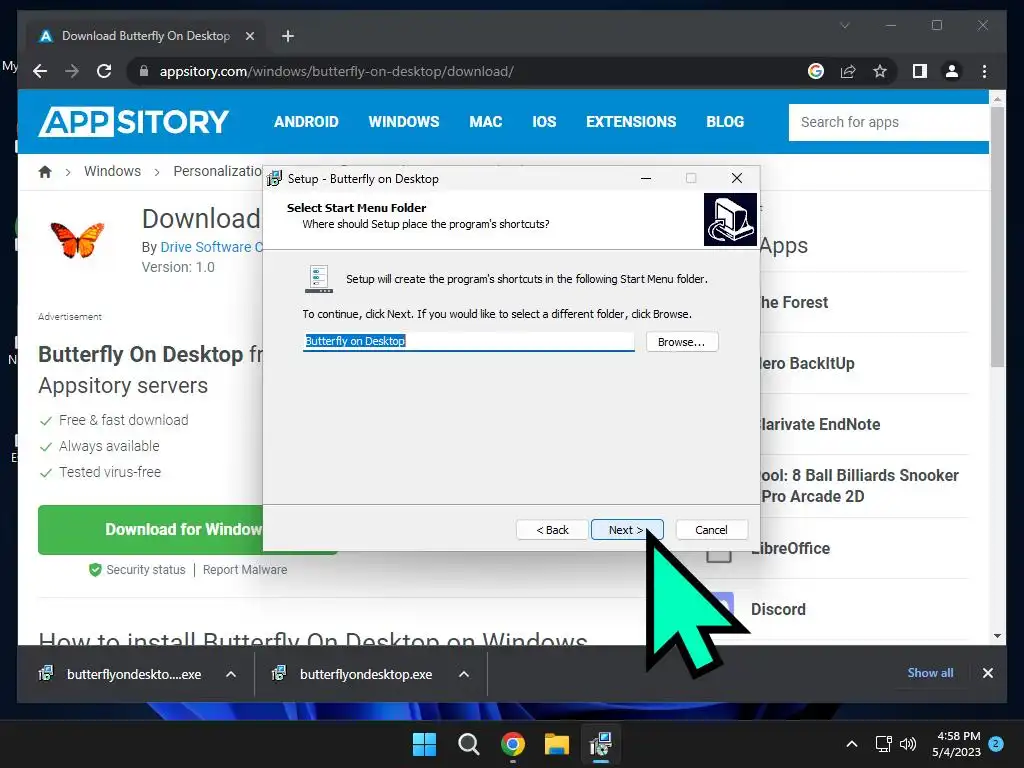Click Chrome icon in taskbar
This screenshot has height=768, width=1024.
coord(513,744)
